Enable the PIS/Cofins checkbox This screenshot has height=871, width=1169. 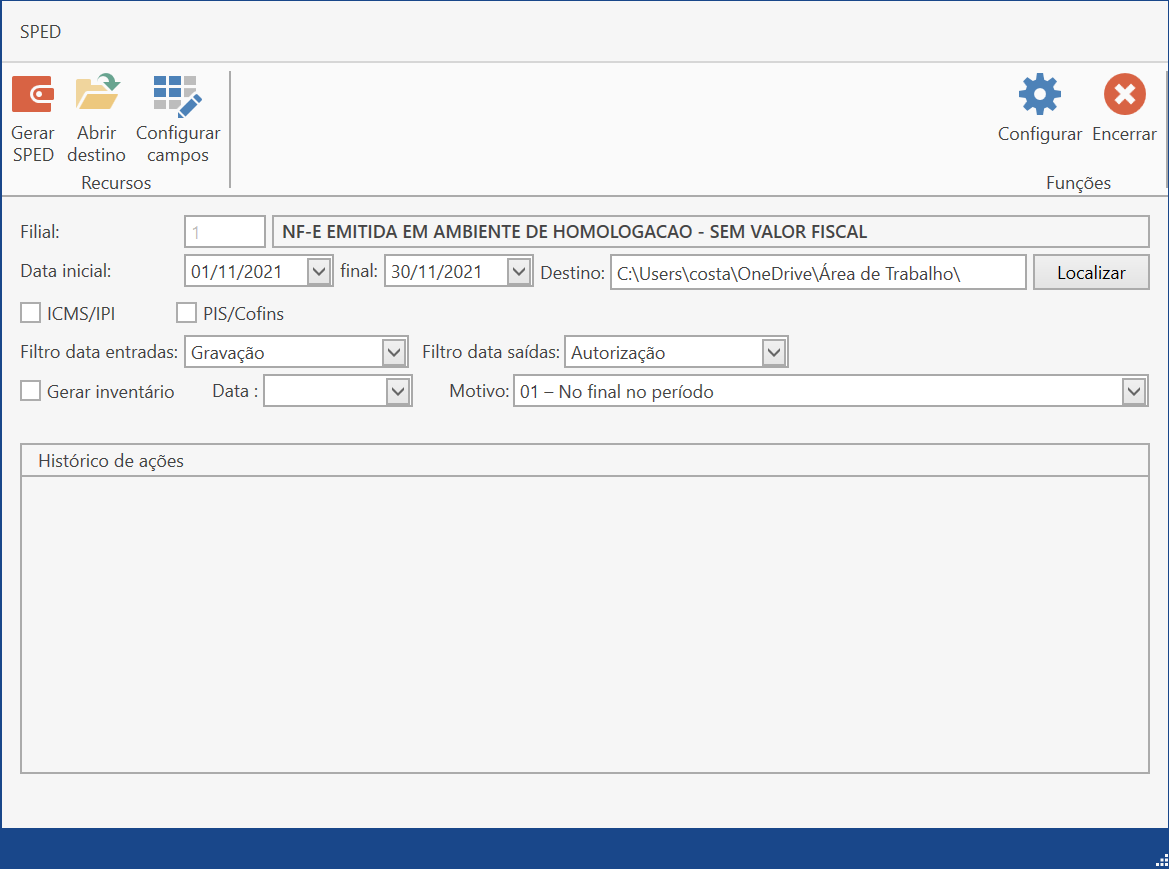tap(187, 314)
